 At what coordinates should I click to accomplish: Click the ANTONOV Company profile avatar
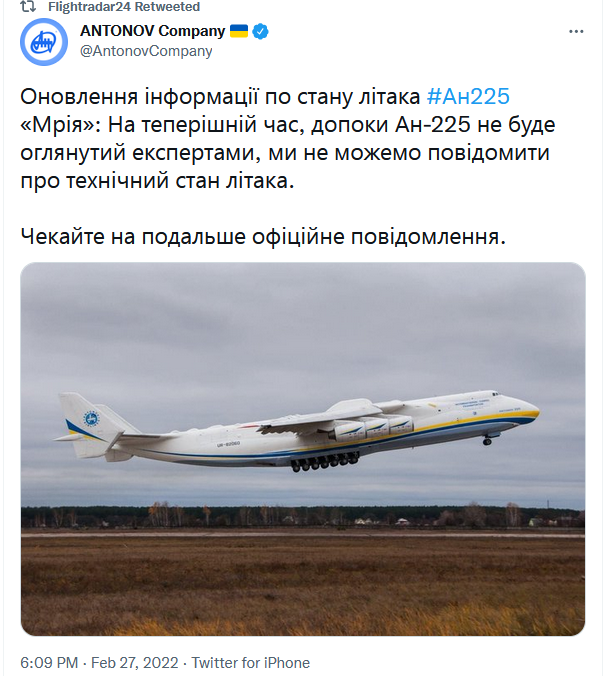[x=44, y=42]
